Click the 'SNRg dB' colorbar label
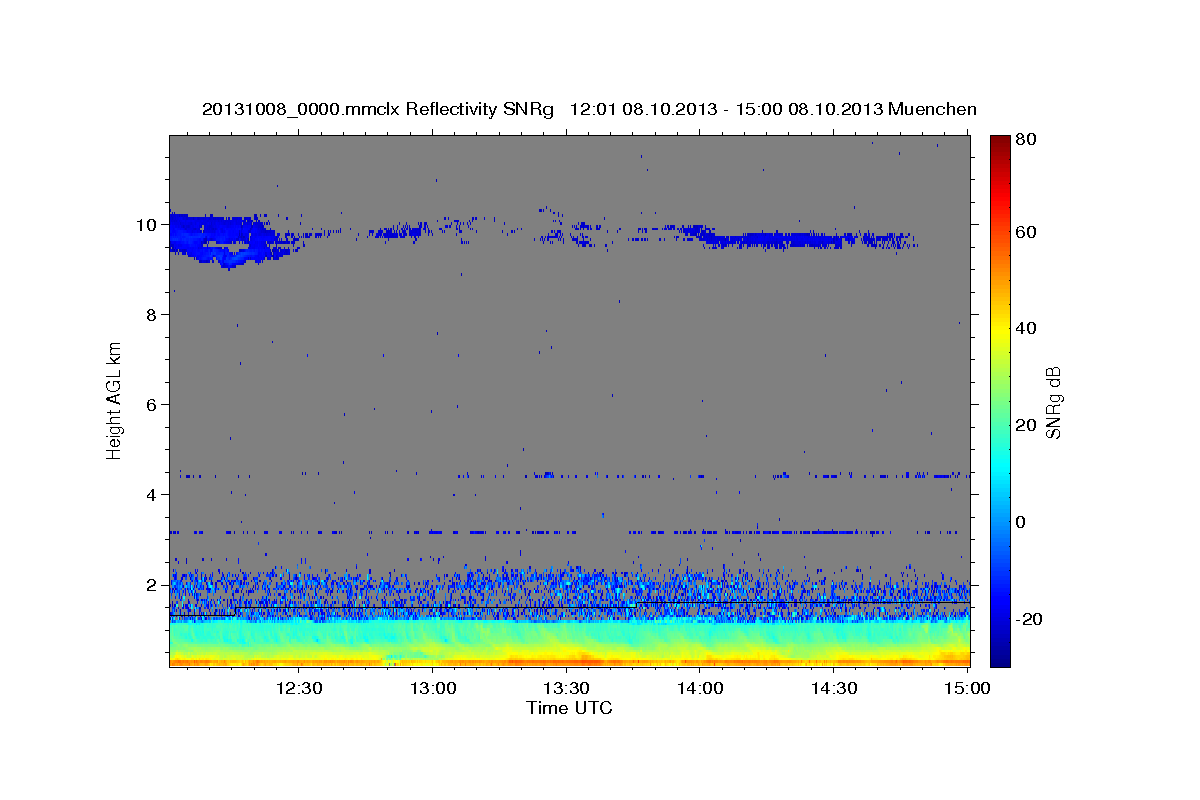The height and width of the screenshot is (800, 1200). pyautogui.click(x=1053, y=402)
